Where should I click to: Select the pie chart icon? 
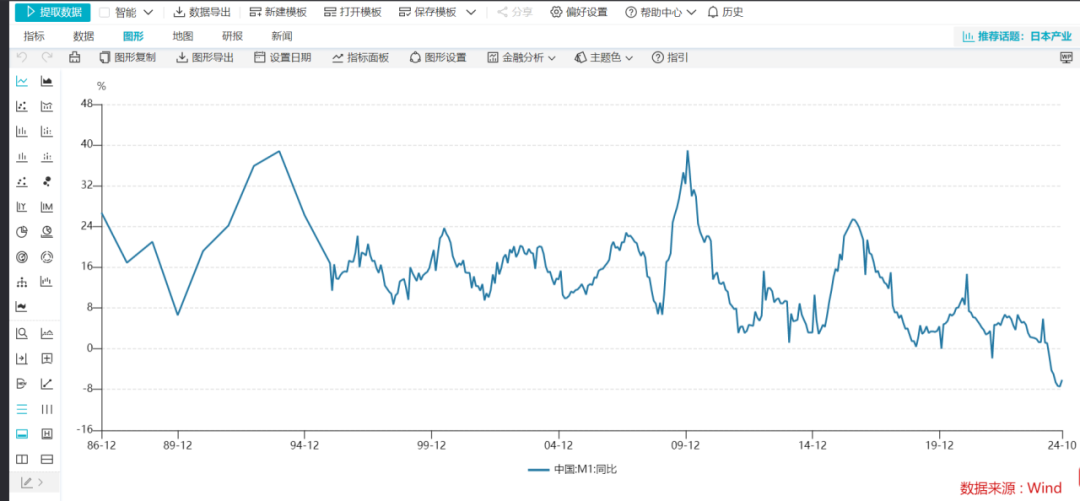coord(21,232)
